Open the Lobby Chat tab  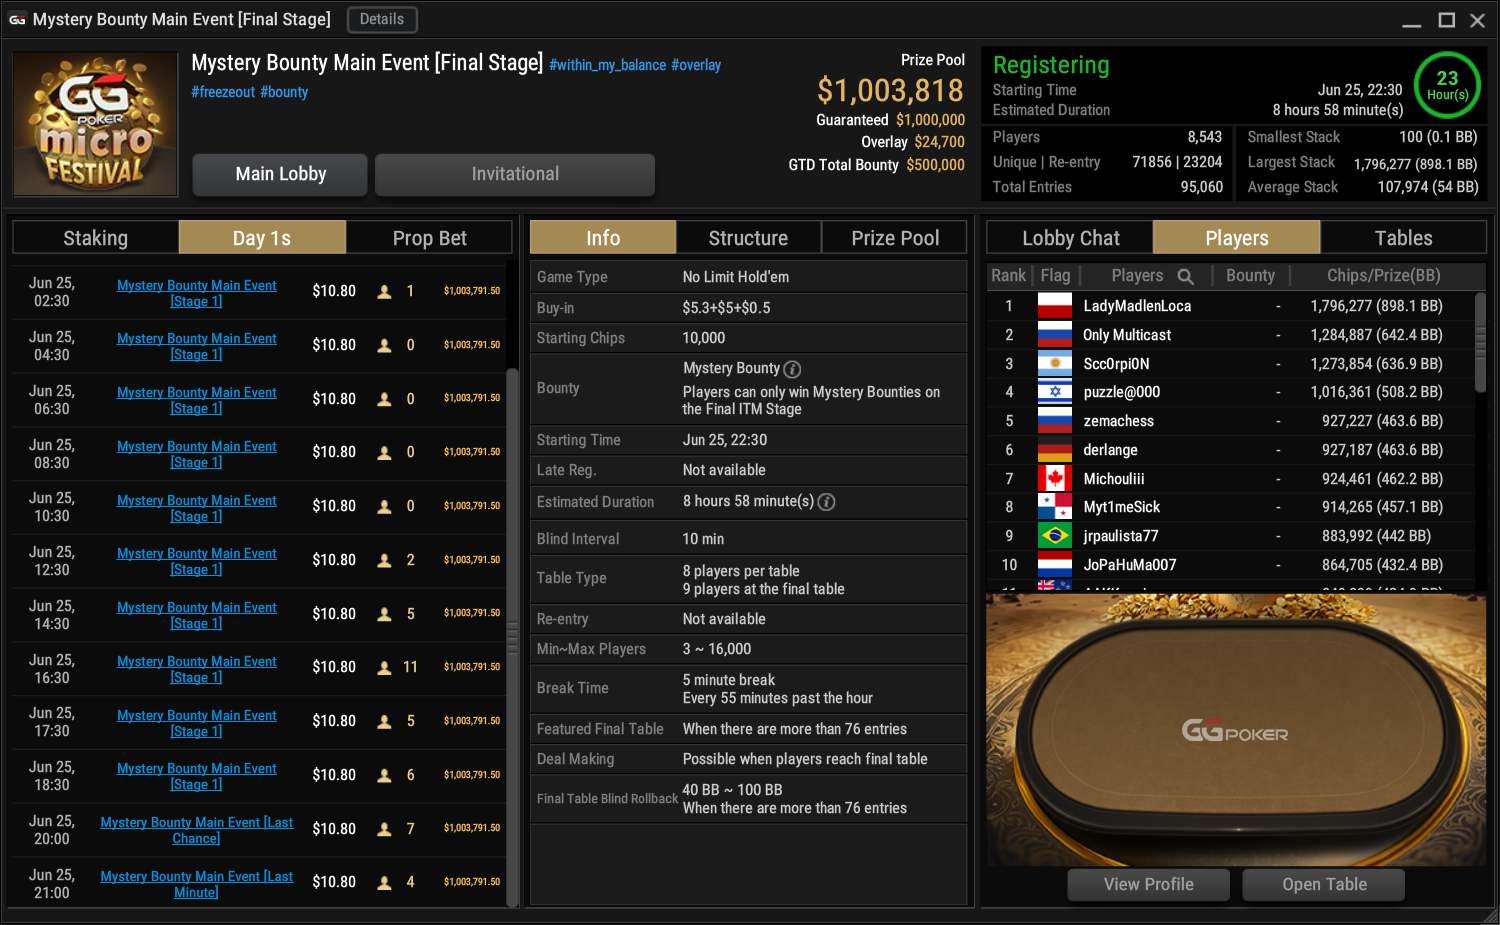(1070, 238)
